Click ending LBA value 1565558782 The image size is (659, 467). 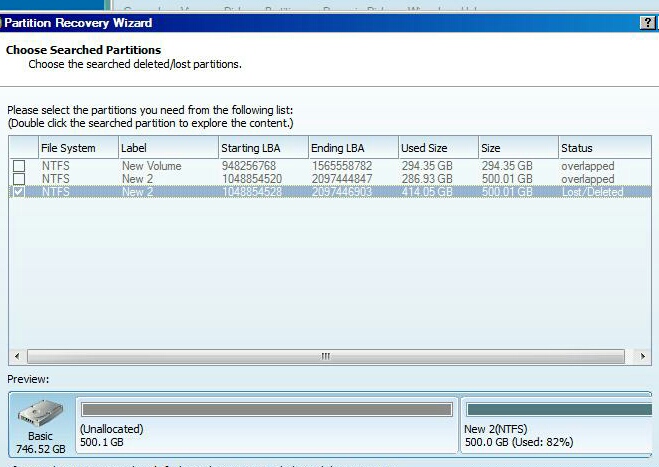point(342,166)
